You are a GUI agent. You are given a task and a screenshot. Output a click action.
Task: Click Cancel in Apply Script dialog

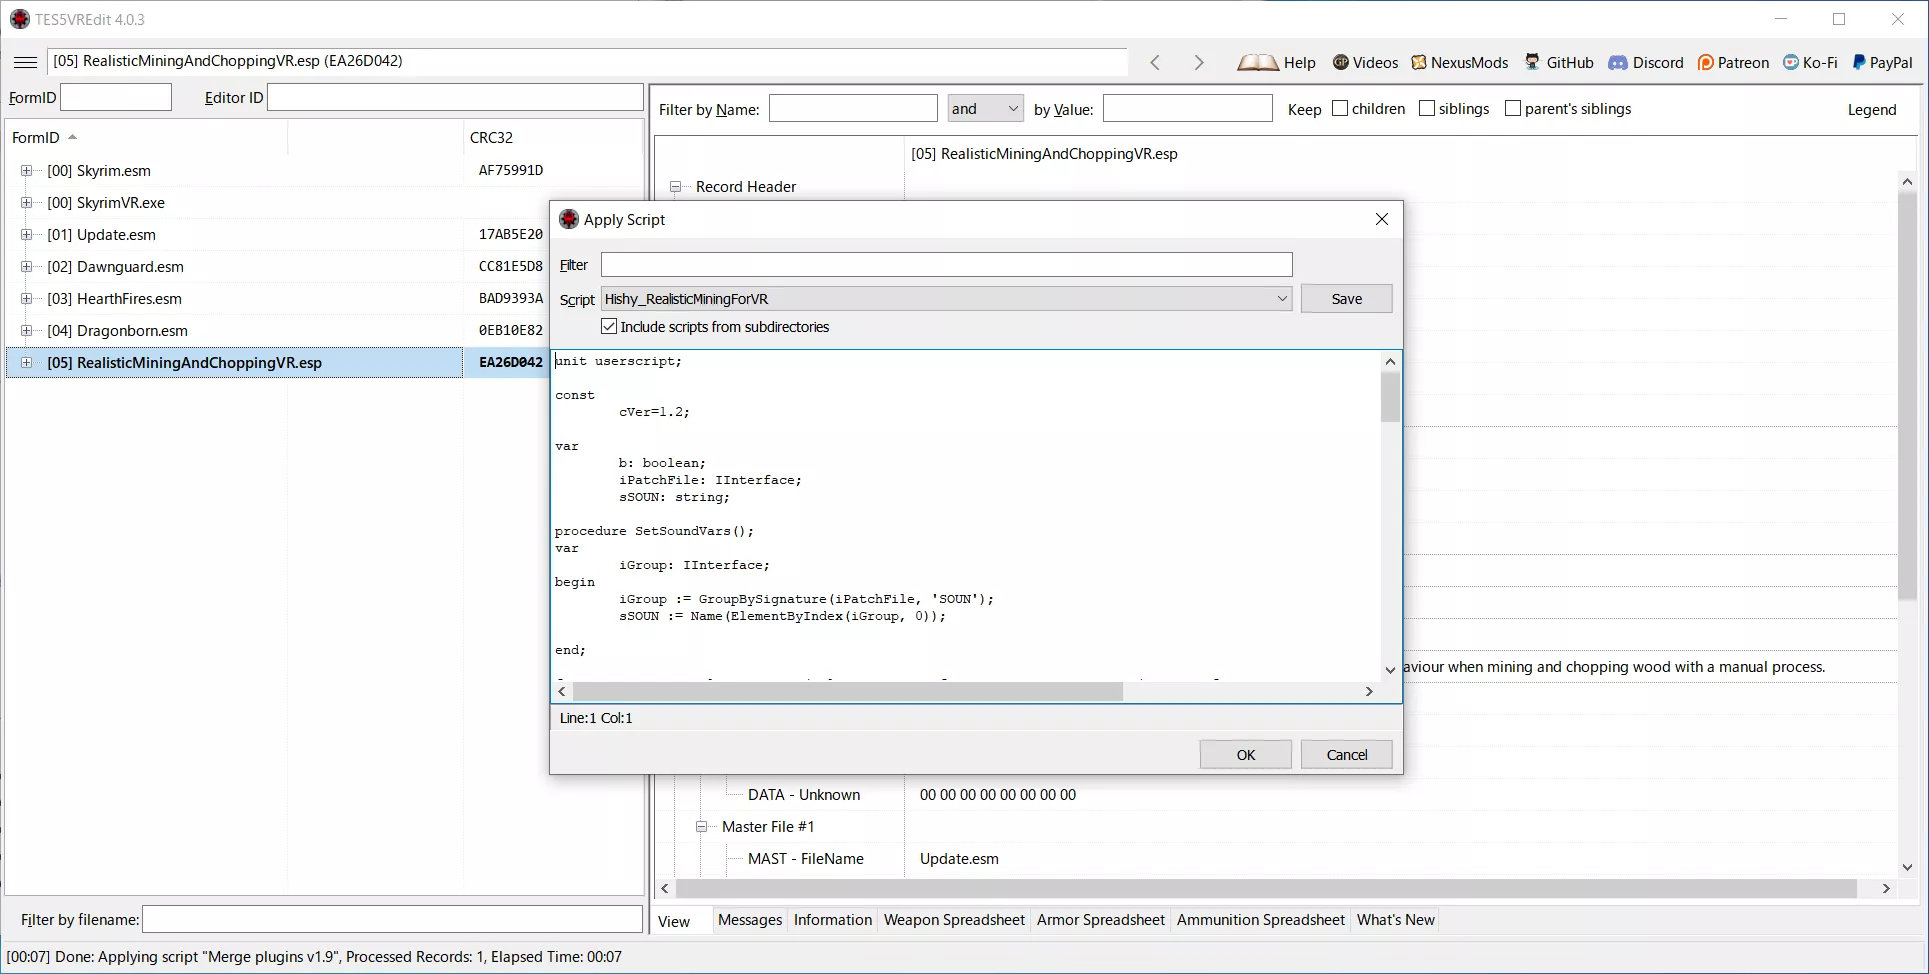[x=1346, y=755]
